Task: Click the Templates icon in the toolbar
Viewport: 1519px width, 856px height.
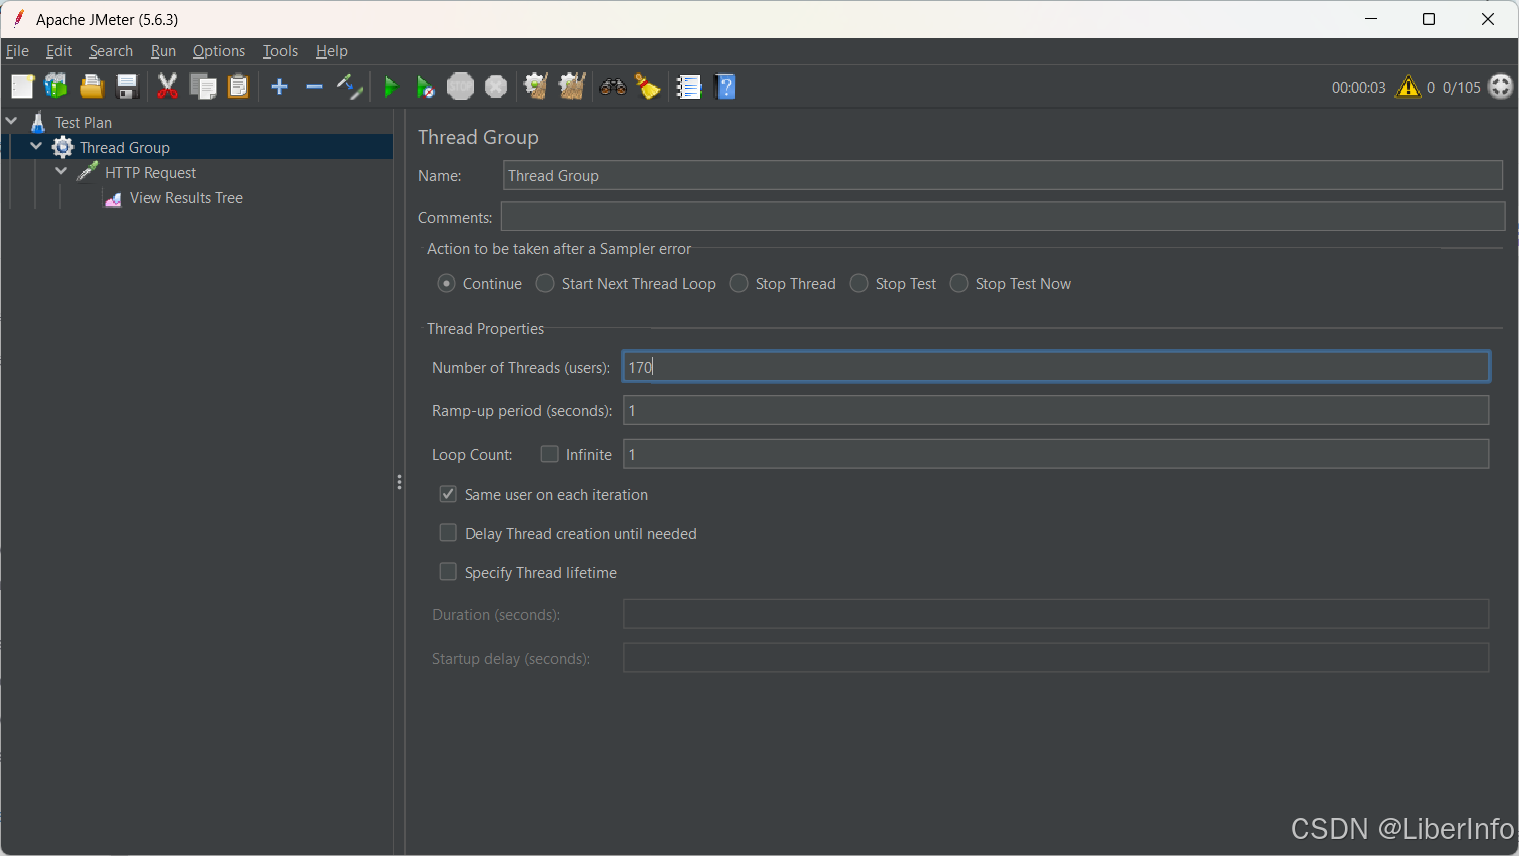Action: [x=56, y=88]
